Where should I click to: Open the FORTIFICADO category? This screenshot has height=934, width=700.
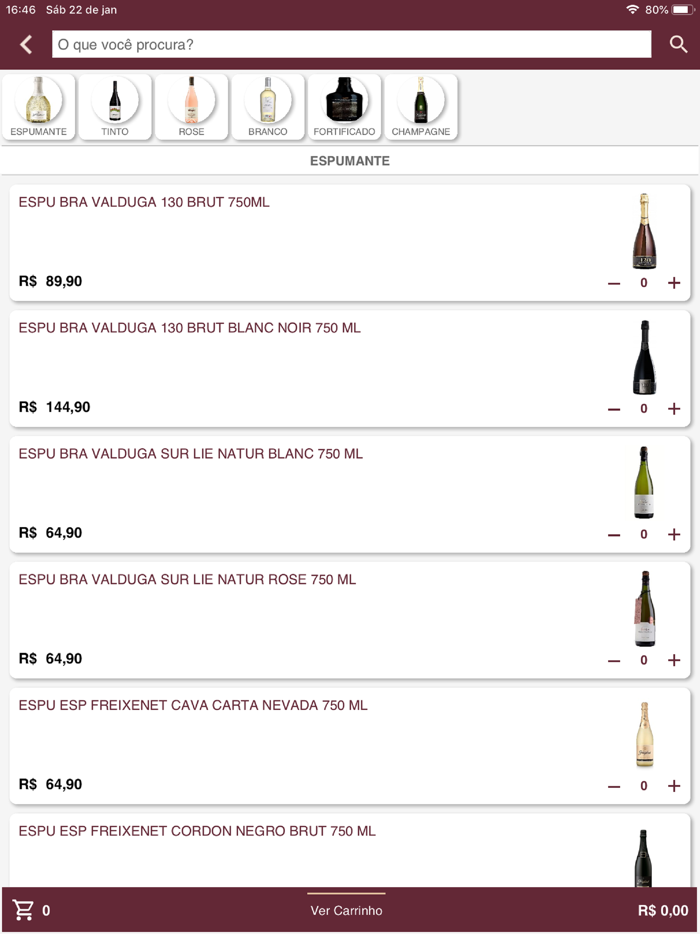pyautogui.click(x=344, y=106)
